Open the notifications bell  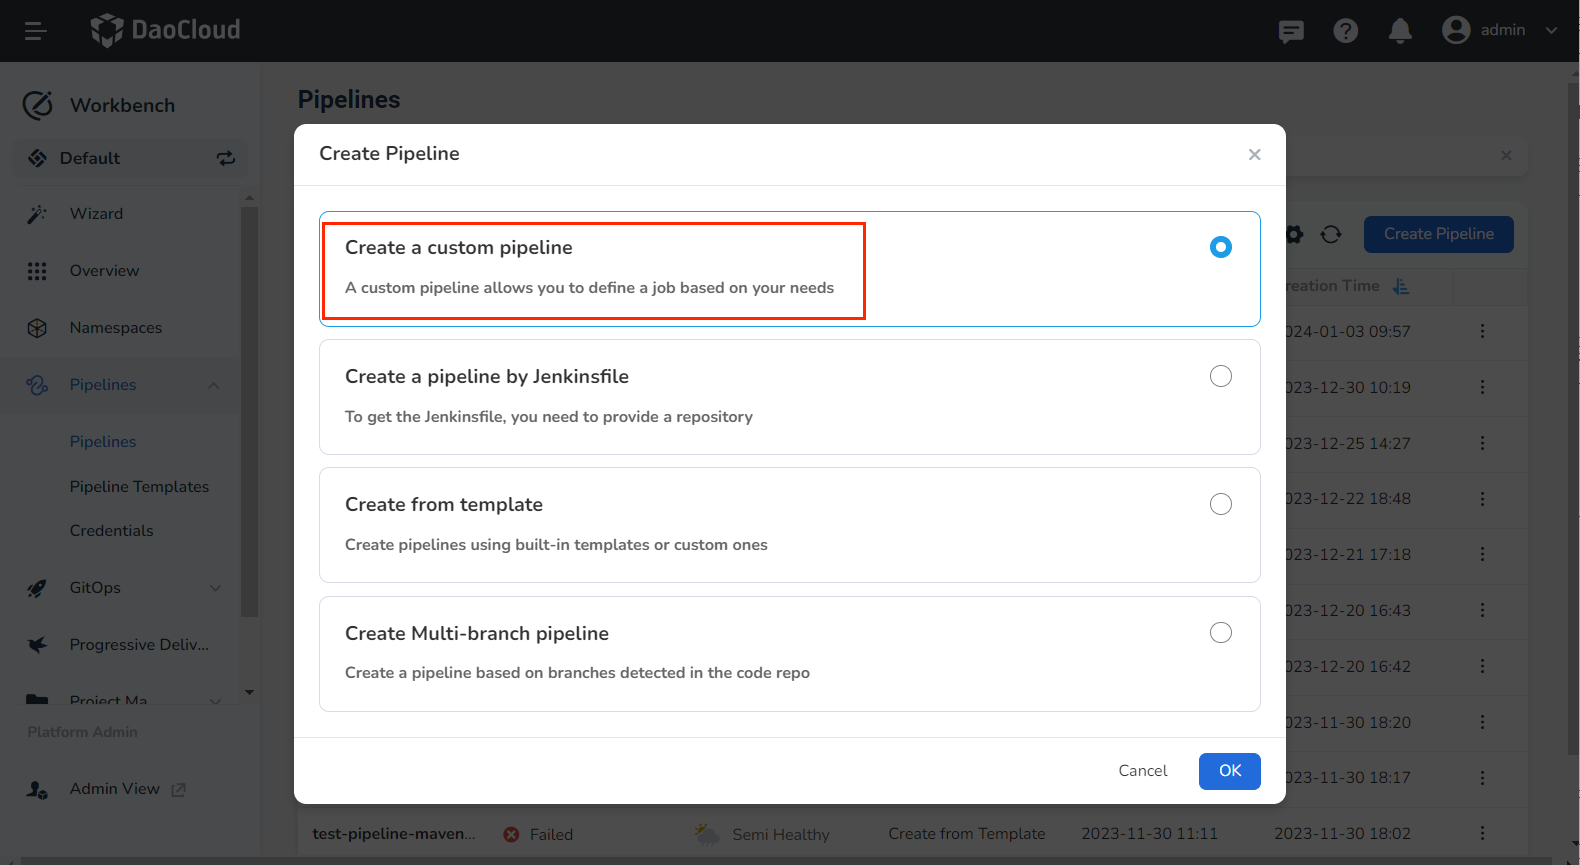(1400, 31)
